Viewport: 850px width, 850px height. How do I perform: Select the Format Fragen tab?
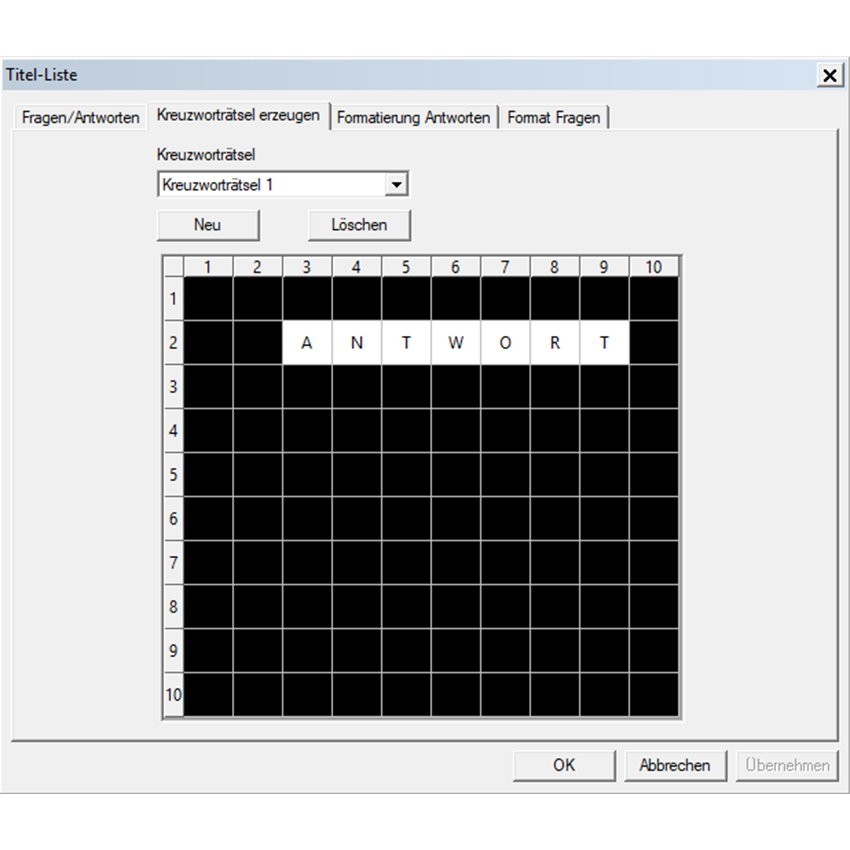(554, 118)
